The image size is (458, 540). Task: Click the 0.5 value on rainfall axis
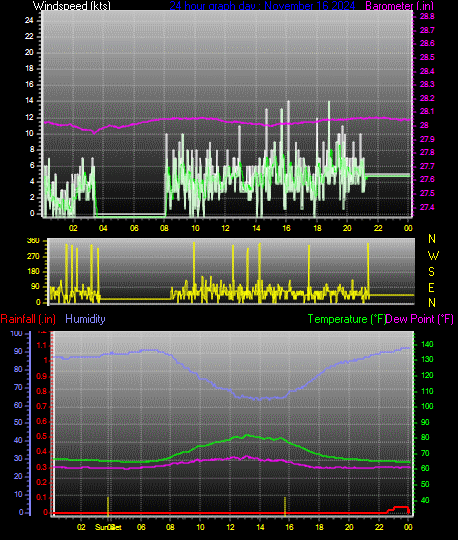[x=42, y=437]
